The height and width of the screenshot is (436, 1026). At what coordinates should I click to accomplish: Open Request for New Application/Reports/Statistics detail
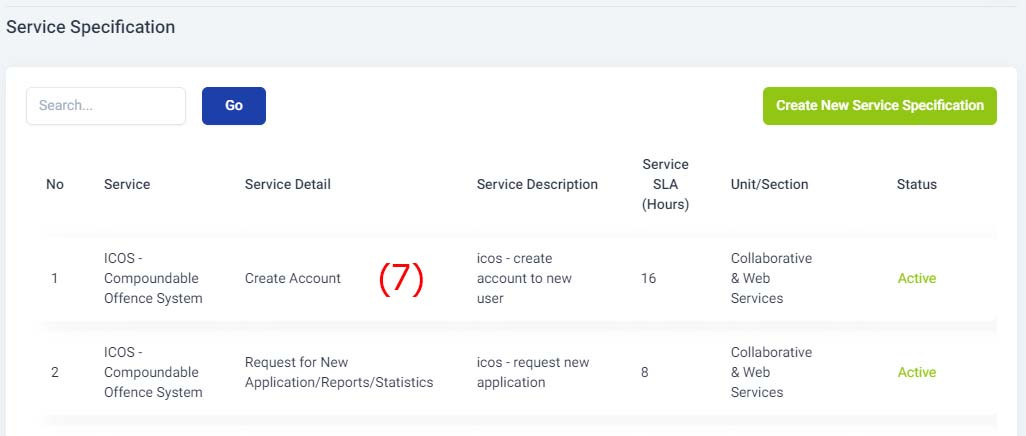pyautogui.click(x=339, y=372)
